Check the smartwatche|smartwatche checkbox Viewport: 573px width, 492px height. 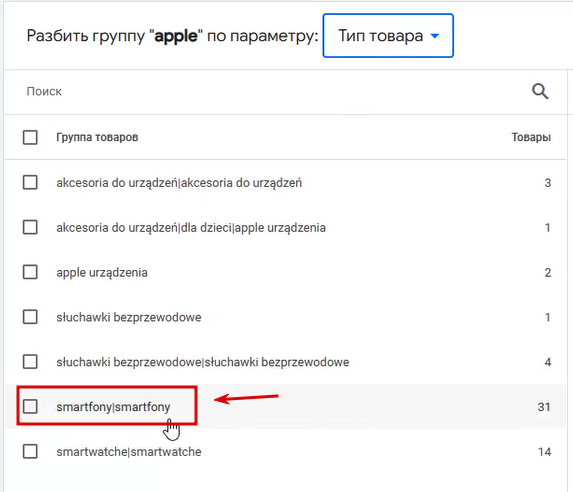pos(30,451)
